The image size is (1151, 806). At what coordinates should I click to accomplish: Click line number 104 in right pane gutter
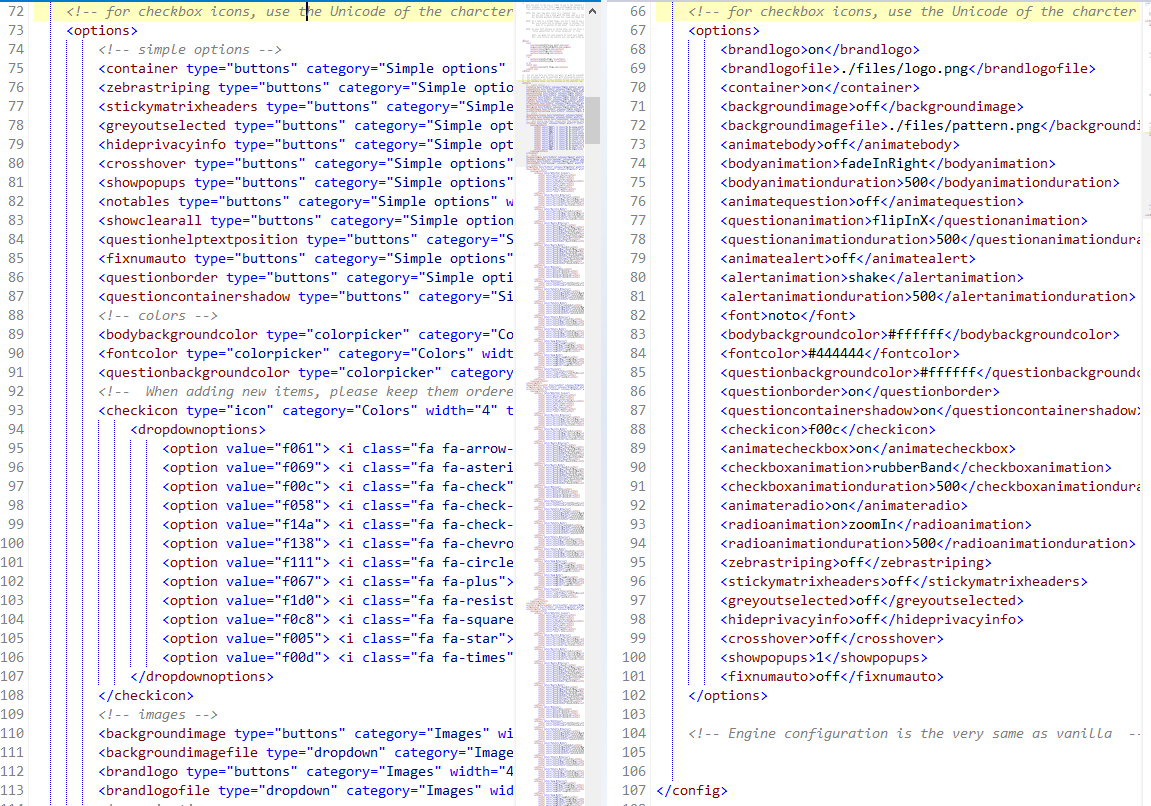click(x=634, y=733)
